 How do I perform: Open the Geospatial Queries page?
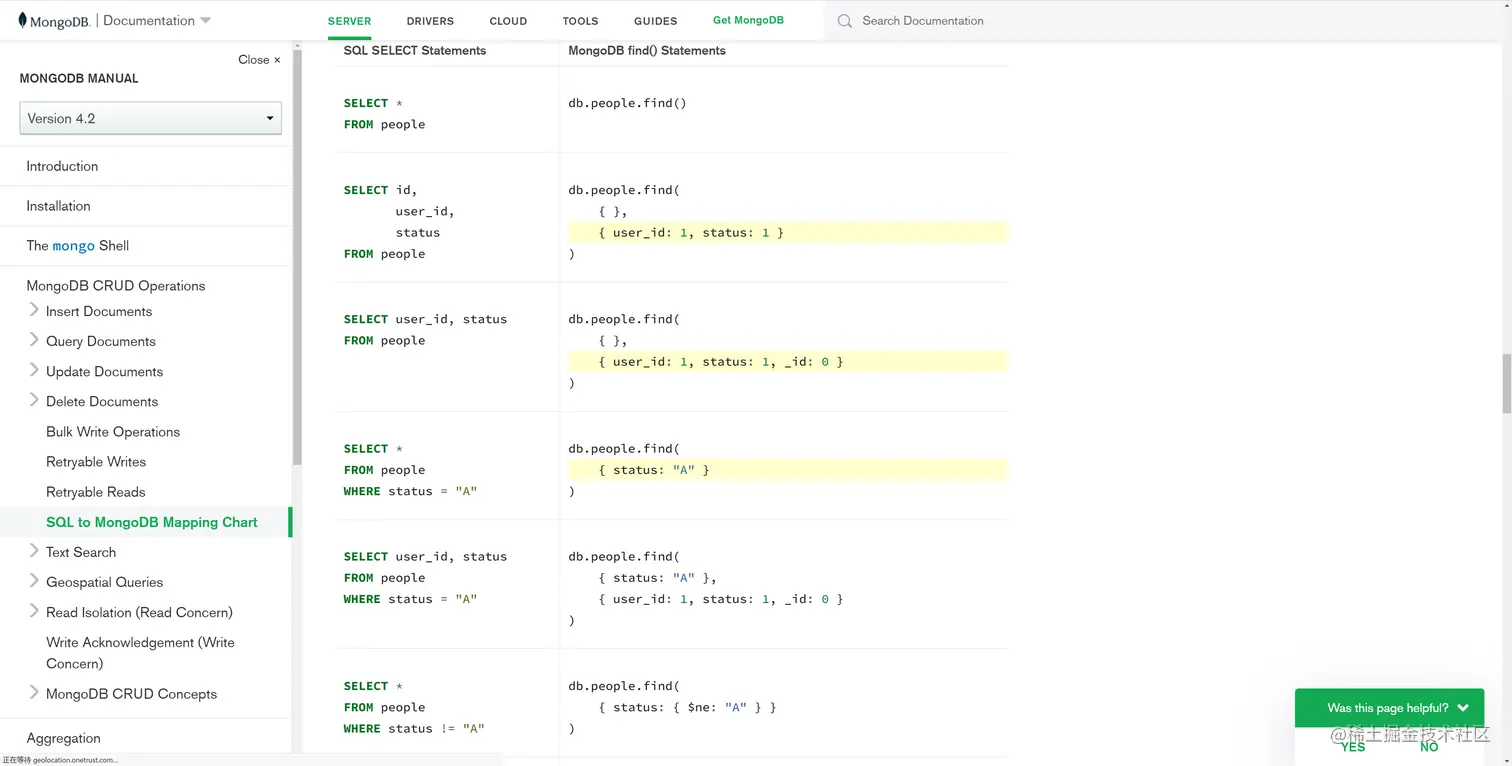[104, 582]
